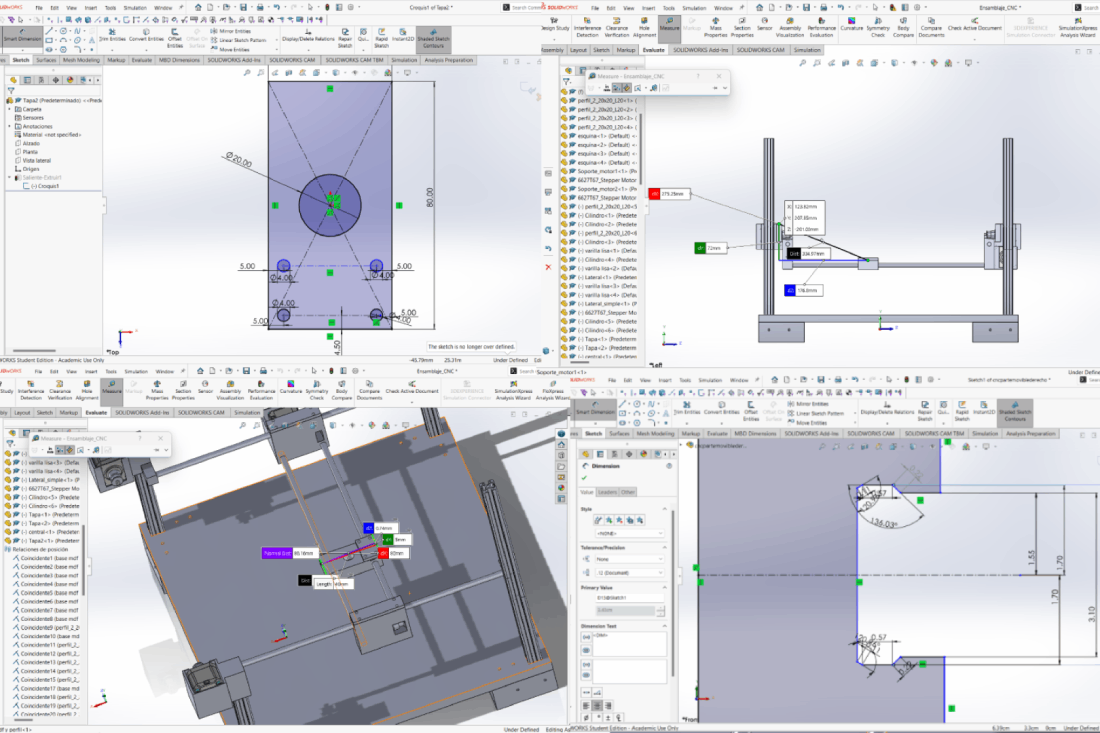1100x733 pixels.
Task: Start Rapid Sketch in the Tapa2 sketch window
Action: (381, 39)
